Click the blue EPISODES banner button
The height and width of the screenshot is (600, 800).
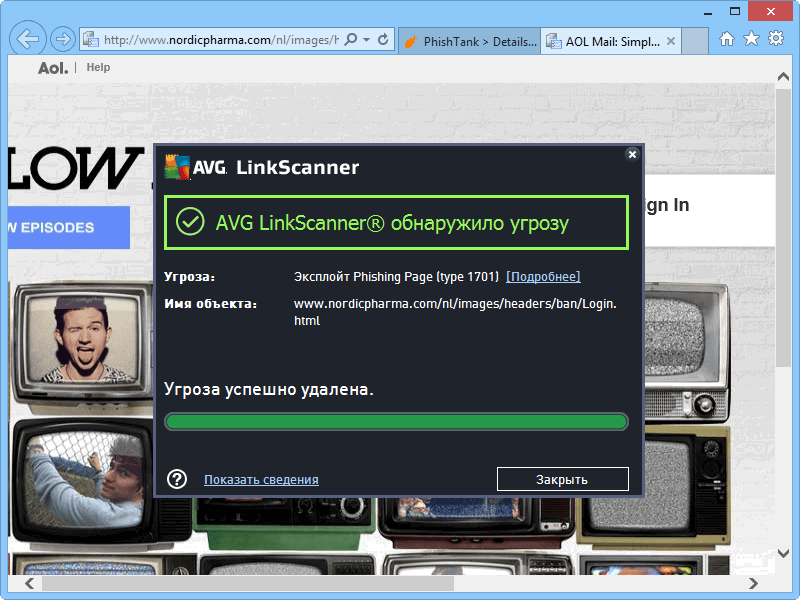pyautogui.click(x=69, y=227)
